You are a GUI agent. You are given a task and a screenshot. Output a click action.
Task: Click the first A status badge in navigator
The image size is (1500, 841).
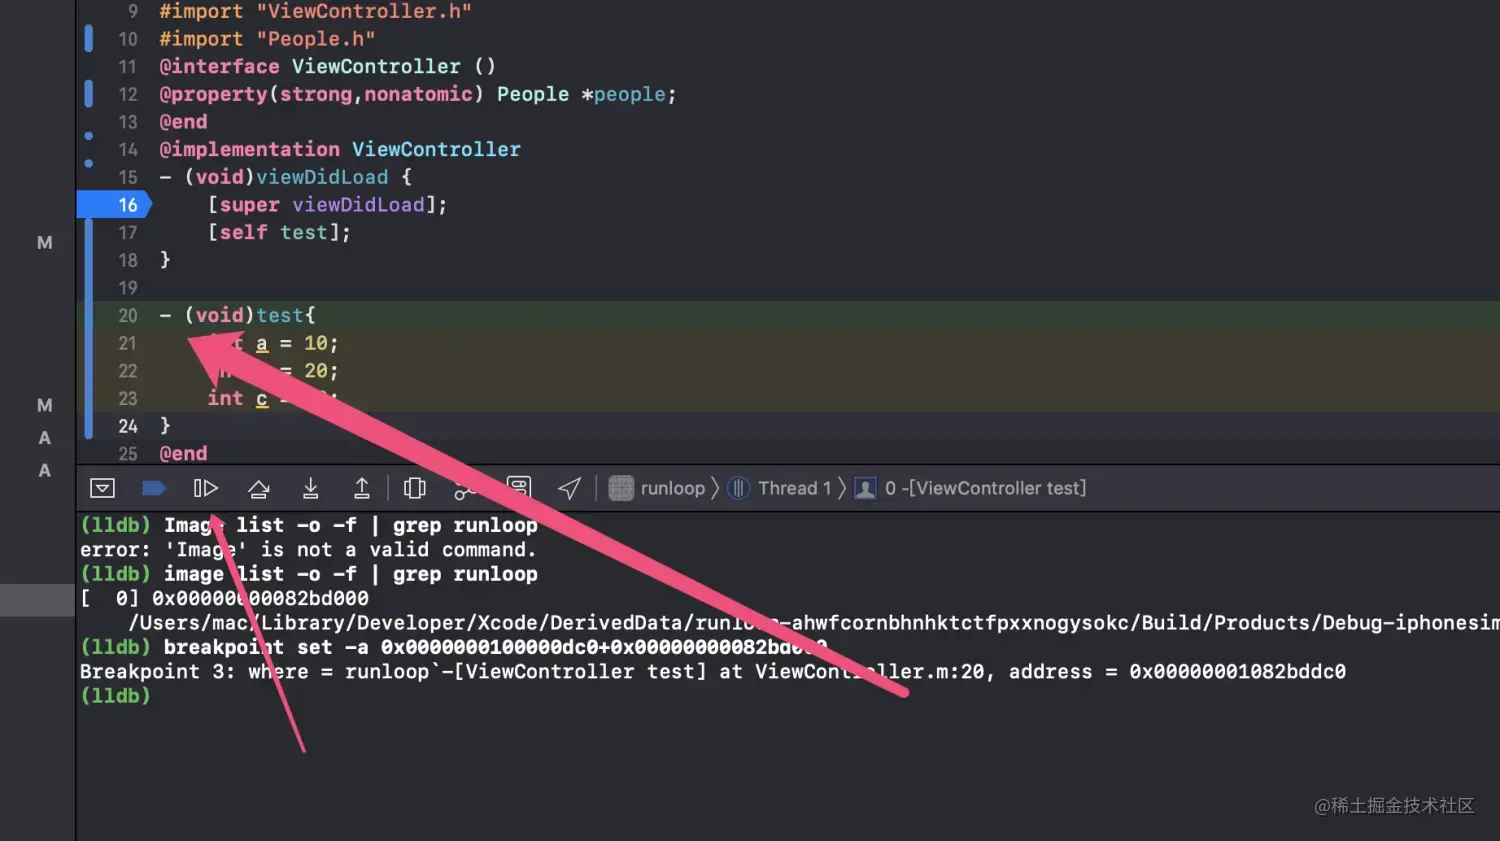(45, 438)
